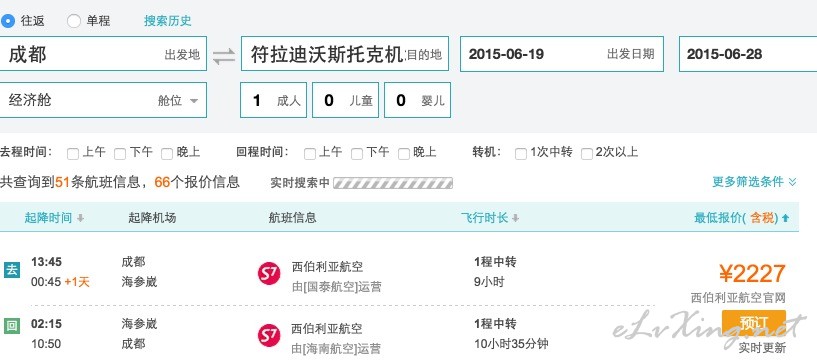Check 回程时间 晚上 checkbox
The height and width of the screenshot is (362, 817).
click(x=404, y=154)
